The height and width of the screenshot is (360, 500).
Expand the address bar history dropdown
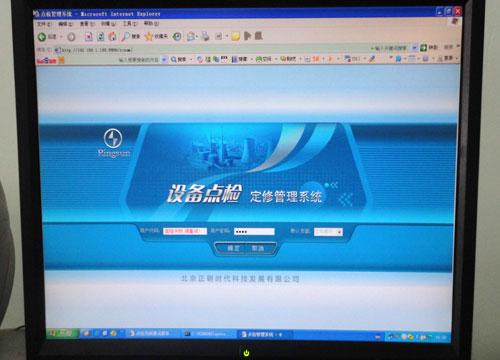tap(414, 48)
